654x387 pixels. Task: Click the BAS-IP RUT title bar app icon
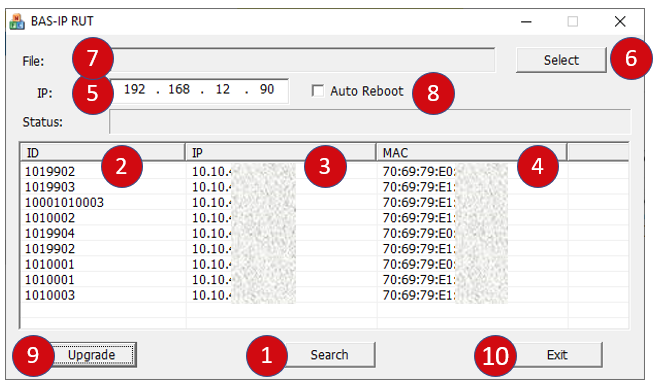click(x=17, y=22)
